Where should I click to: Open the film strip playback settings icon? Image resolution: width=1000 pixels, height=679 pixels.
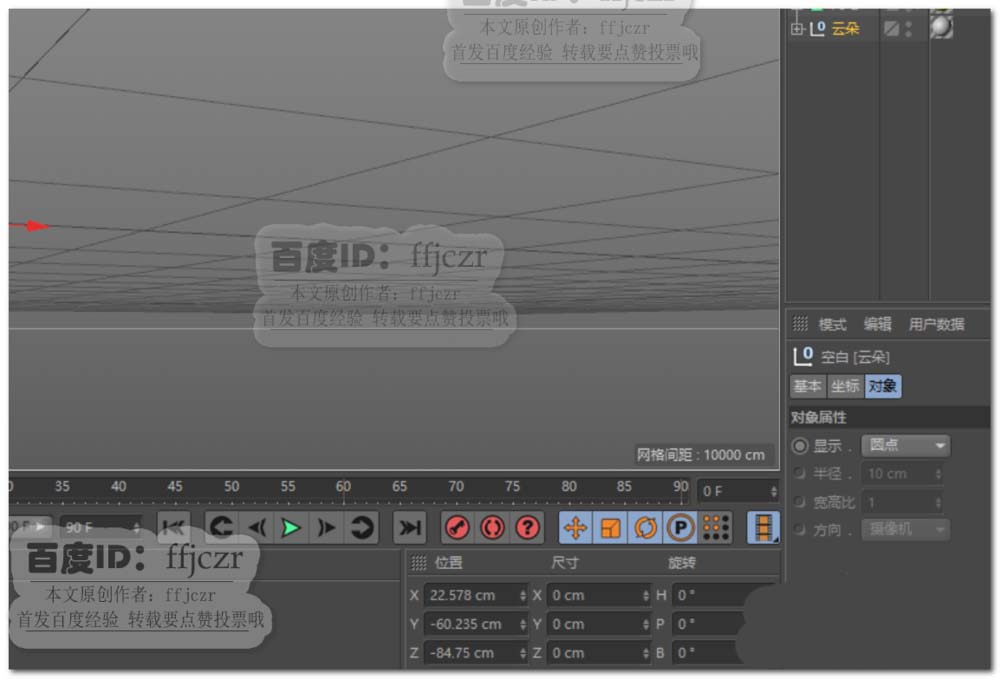[763, 528]
